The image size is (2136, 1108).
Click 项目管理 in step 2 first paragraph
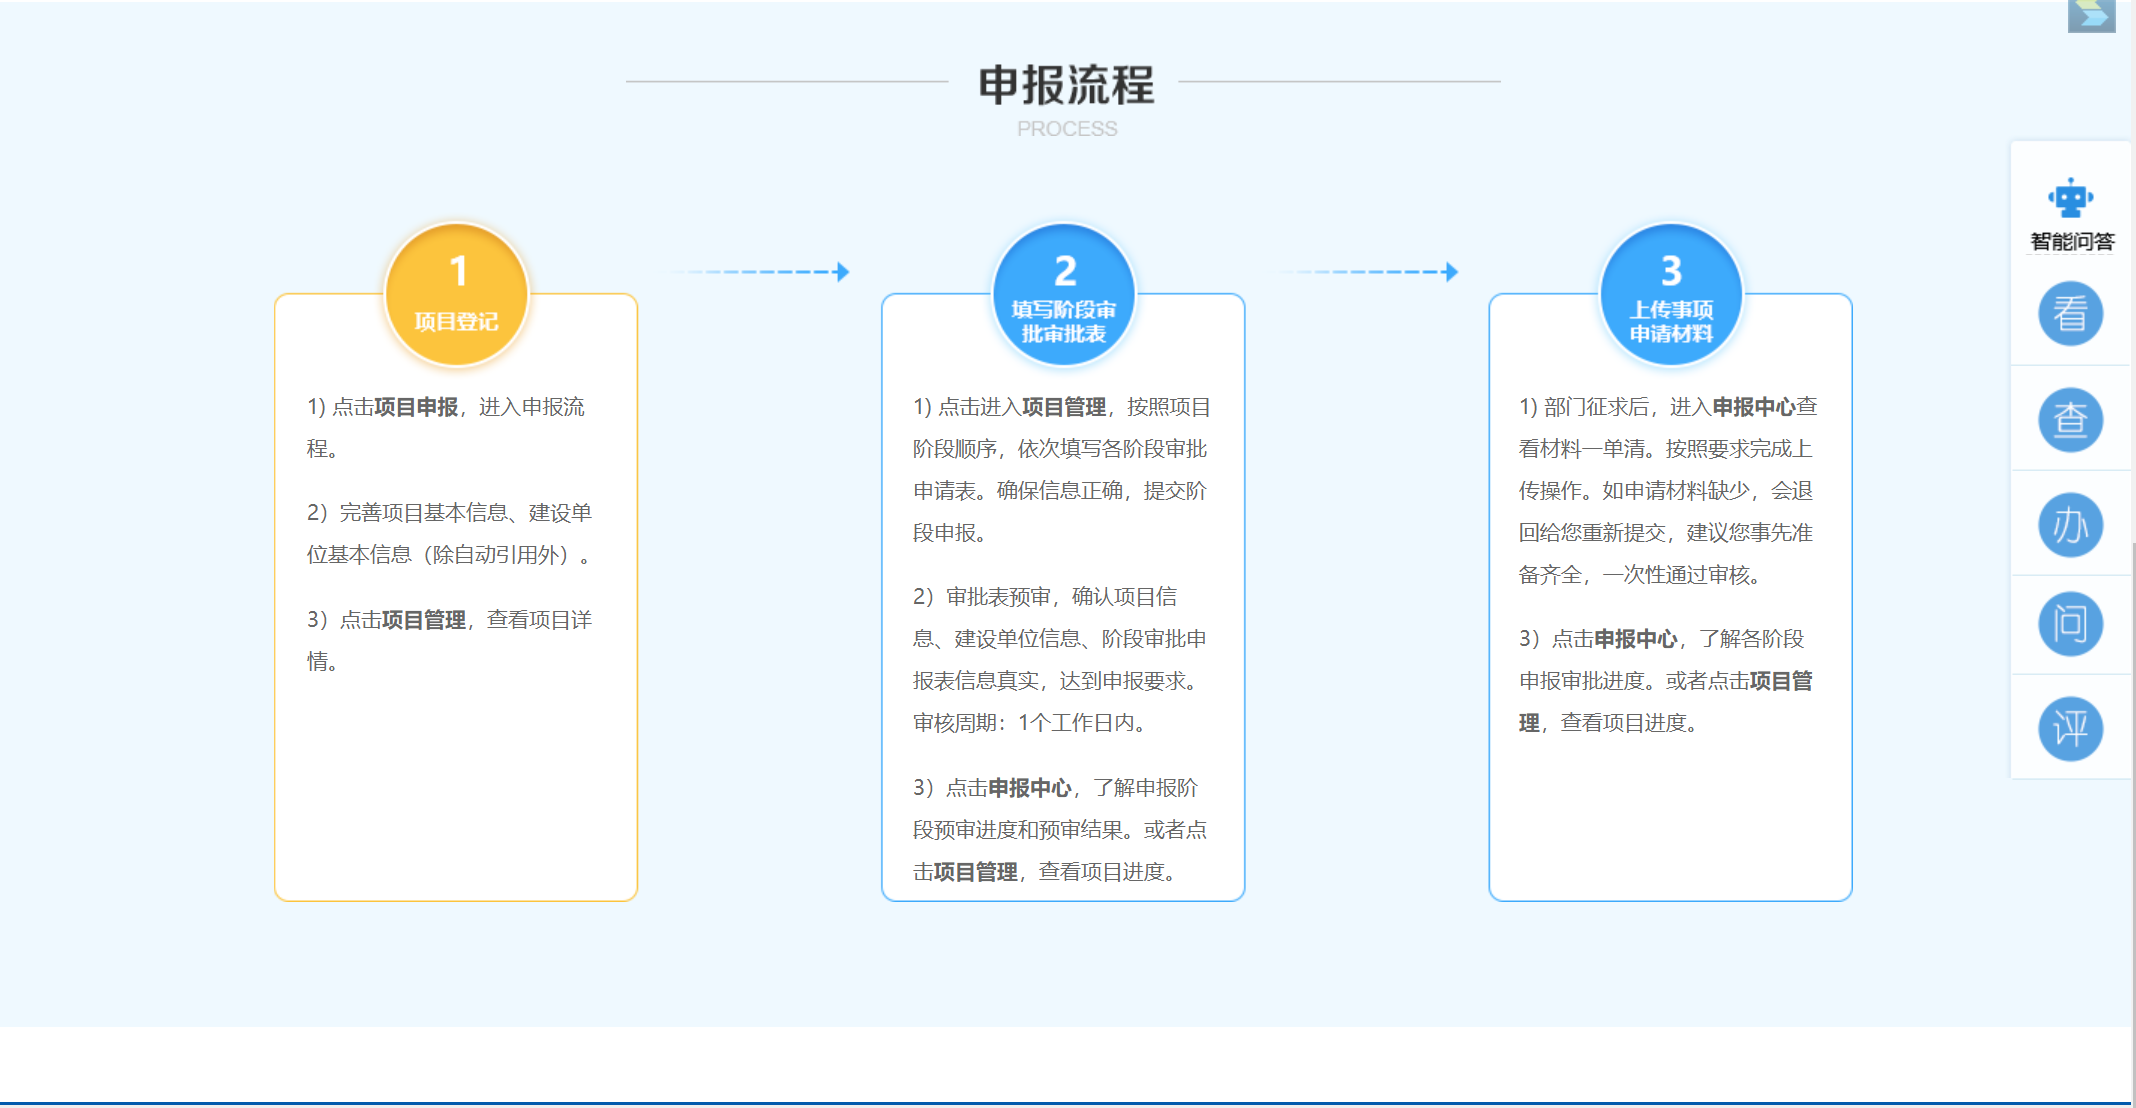[x=1064, y=407]
